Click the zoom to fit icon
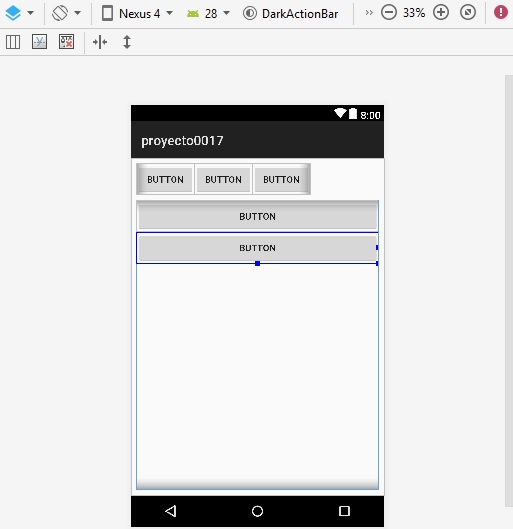 (x=468, y=13)
